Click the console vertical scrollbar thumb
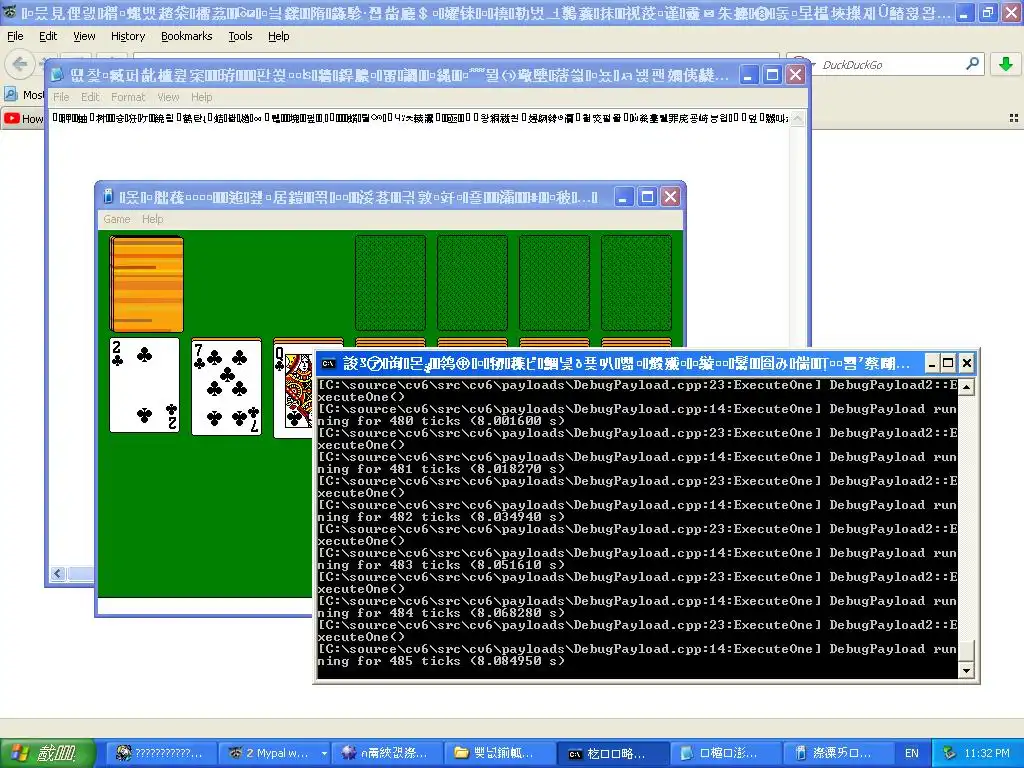The height and width of the screenshot is (768, 1024). click(x=966, y=651)
